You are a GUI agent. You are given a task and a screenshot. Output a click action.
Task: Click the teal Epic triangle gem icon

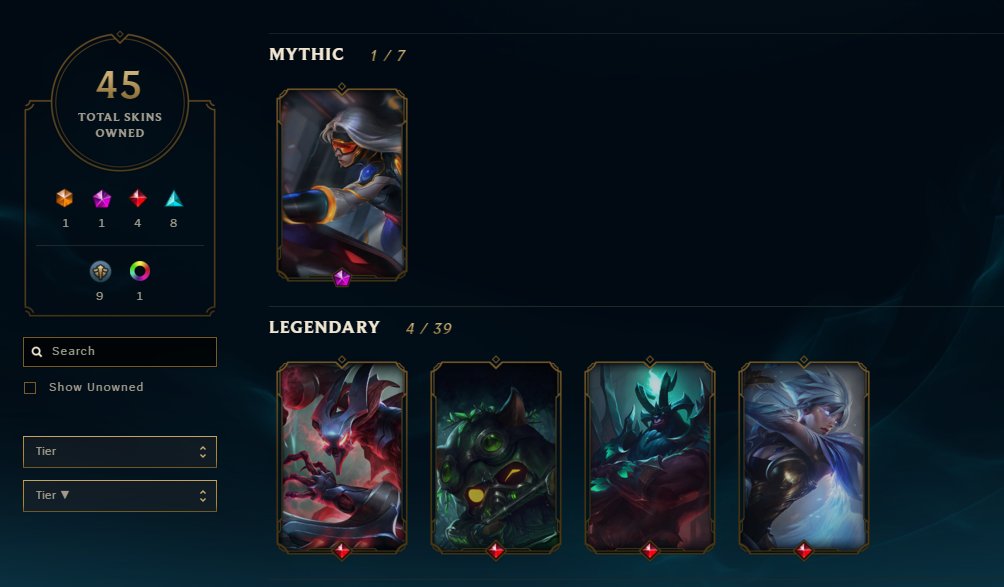(x=174, y=199)
